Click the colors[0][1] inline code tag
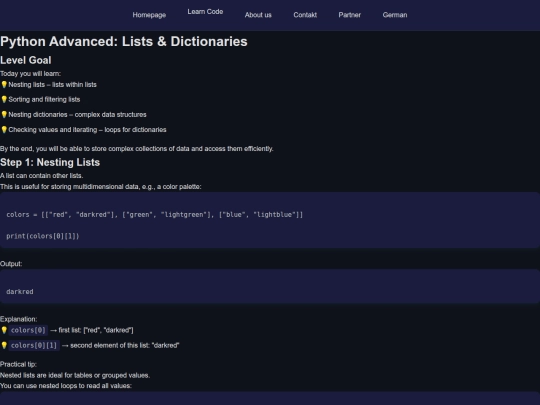 (34, 345)
